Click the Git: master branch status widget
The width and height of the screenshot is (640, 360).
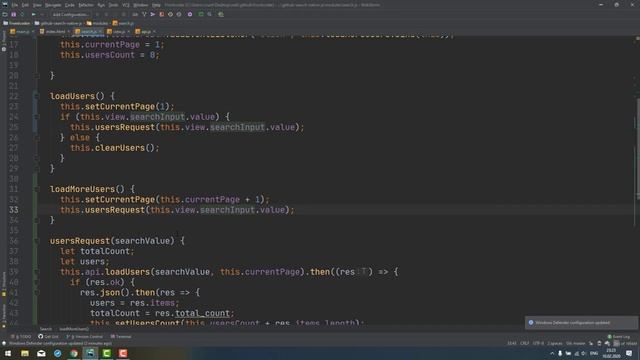[x=576, y=344]
